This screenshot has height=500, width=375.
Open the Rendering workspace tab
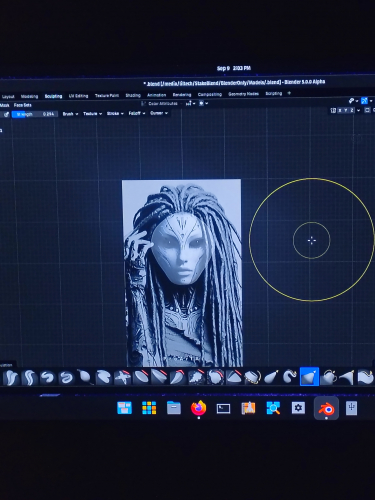coord(182,95)
